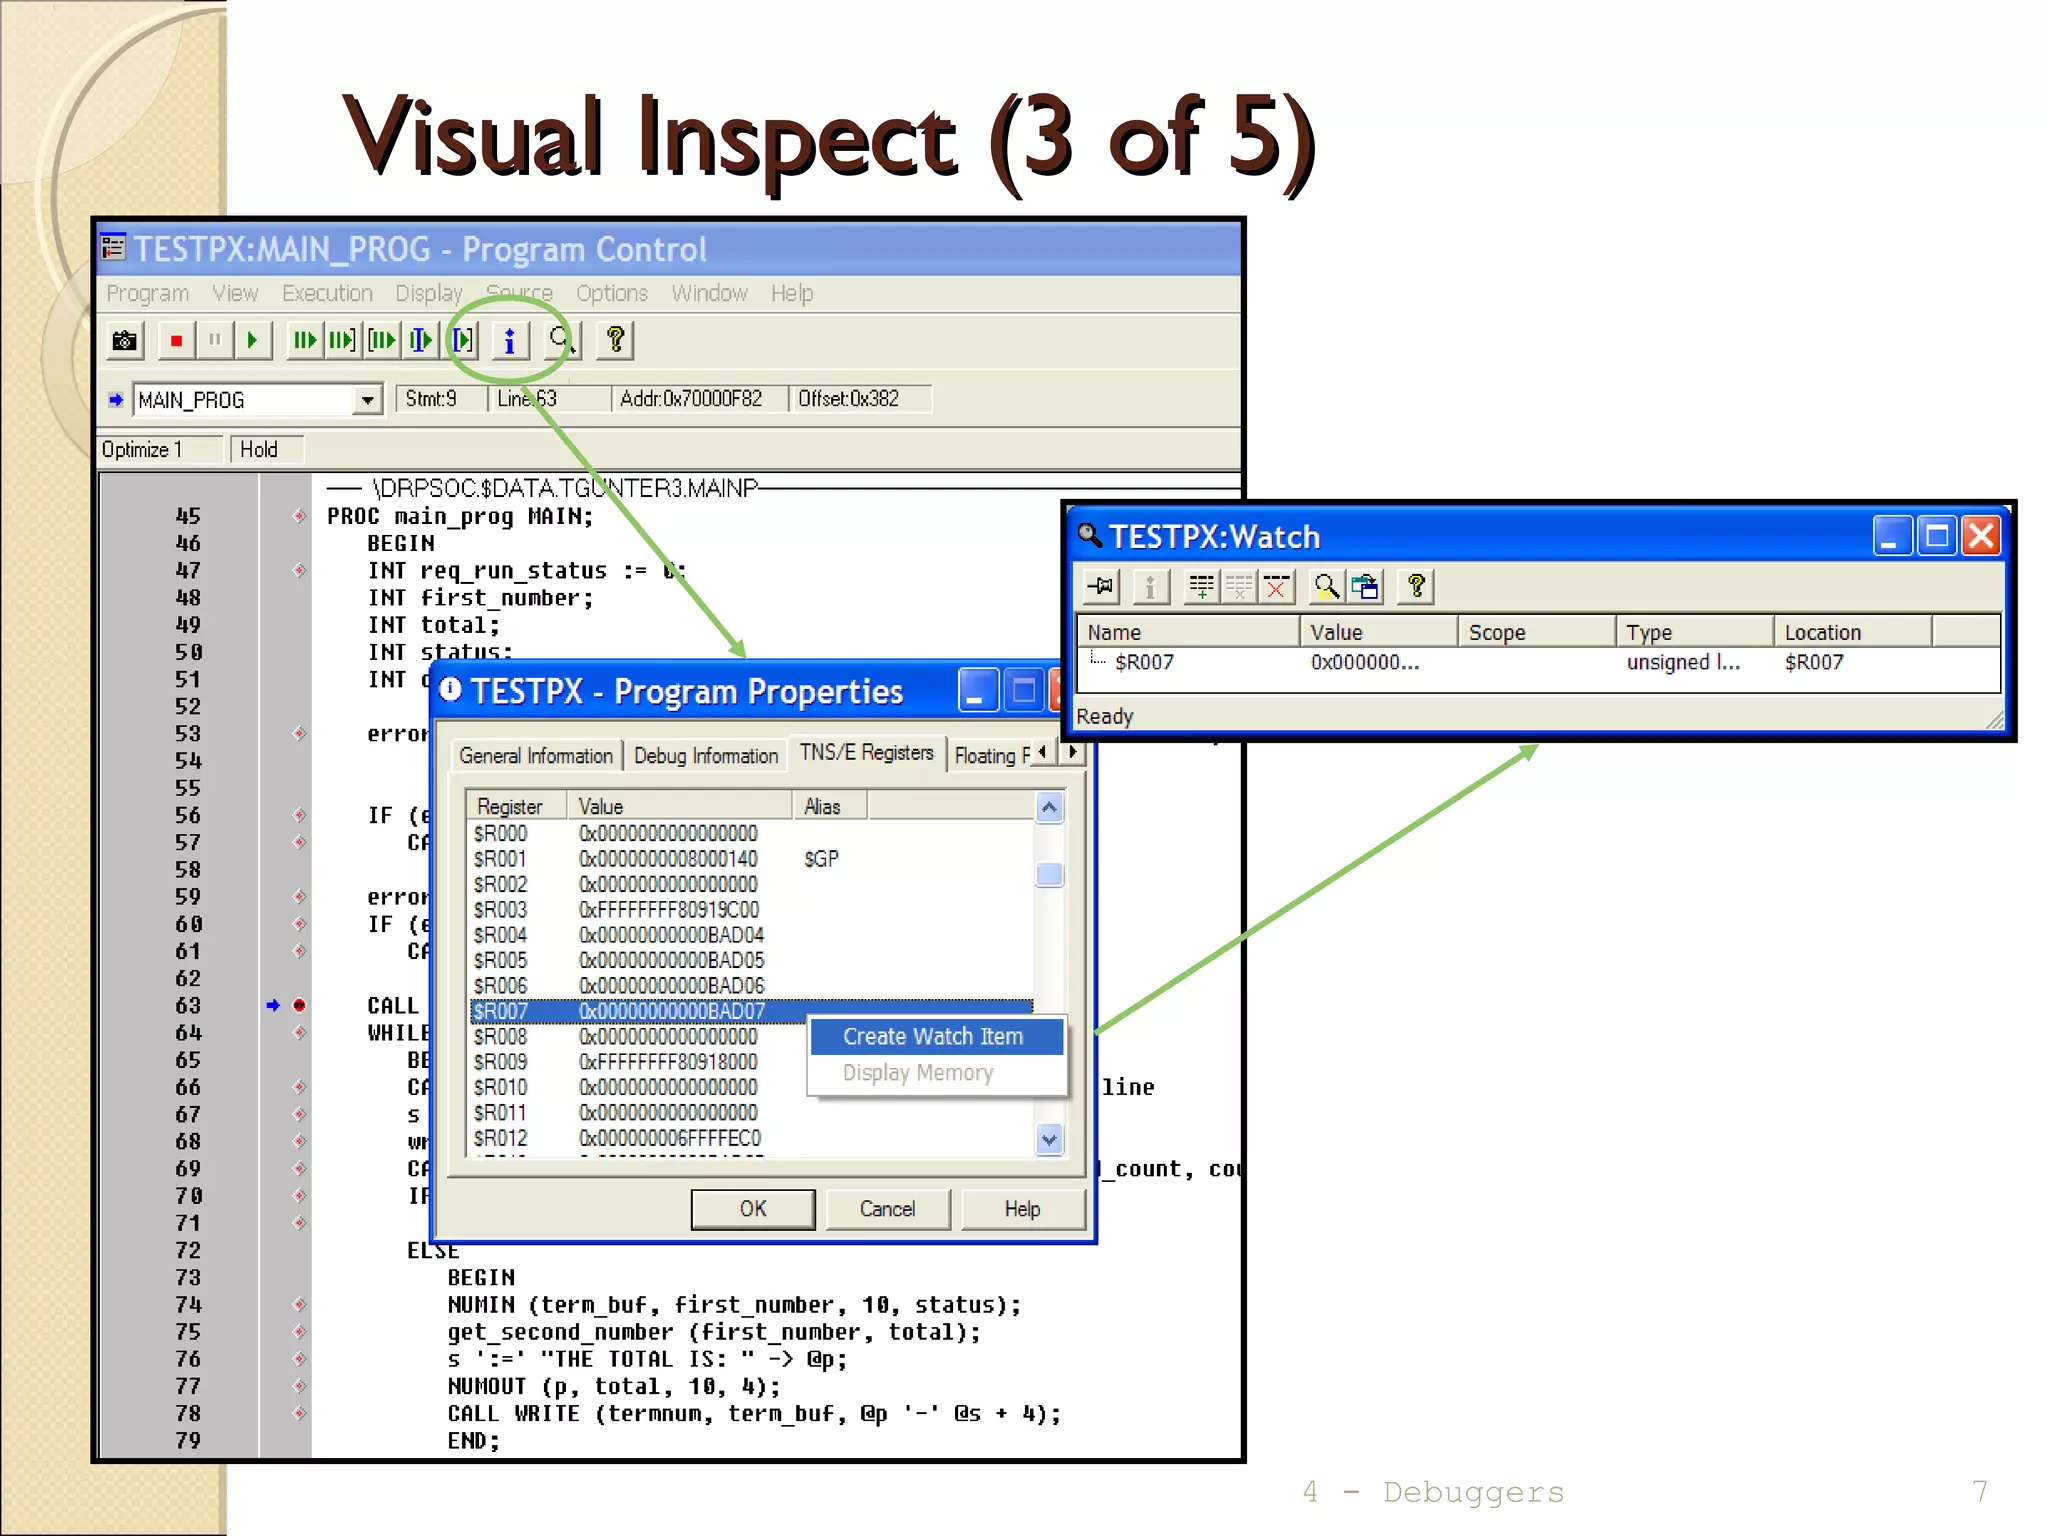The width and height of the screenshot is (2048, 1536).
Task: Expand the $R007 watch item tree node
Action: (1098, 661)
